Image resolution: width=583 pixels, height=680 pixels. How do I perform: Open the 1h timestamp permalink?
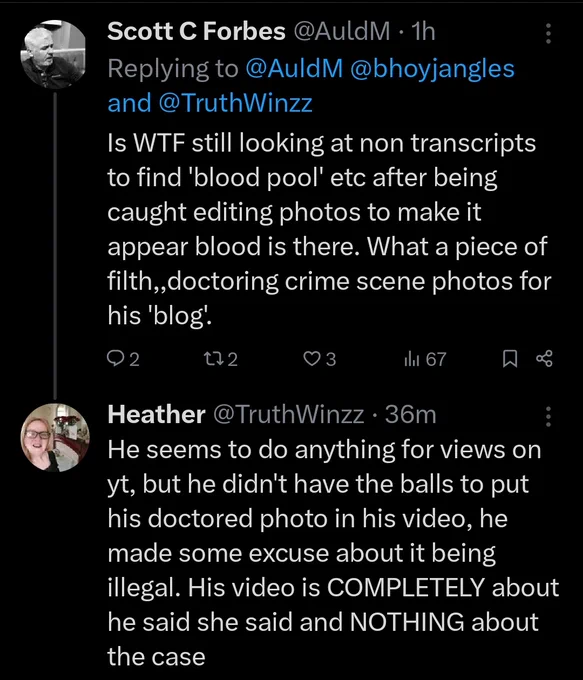coord(423,31)
